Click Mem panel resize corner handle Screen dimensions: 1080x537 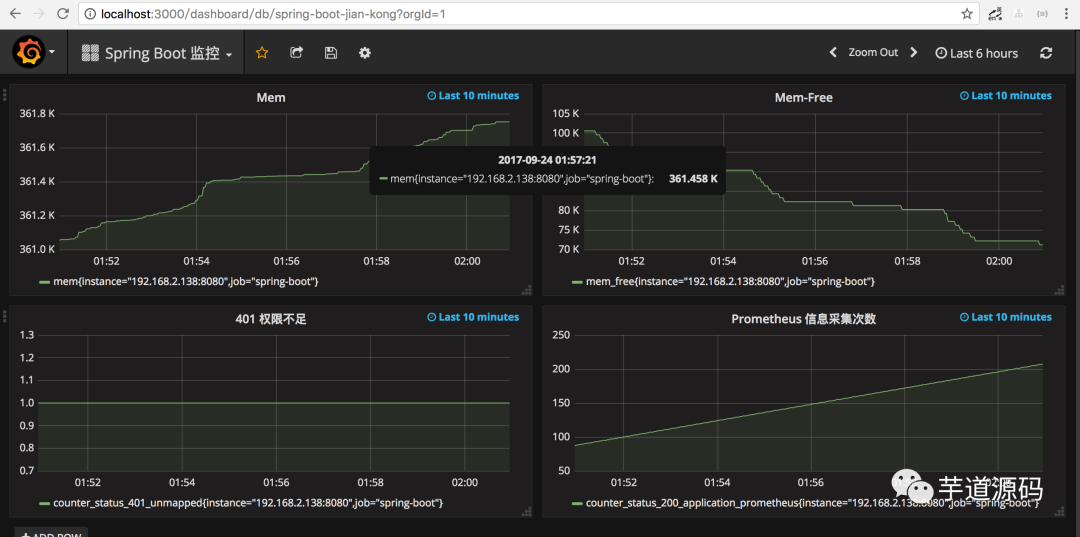(x=526, y=290)
